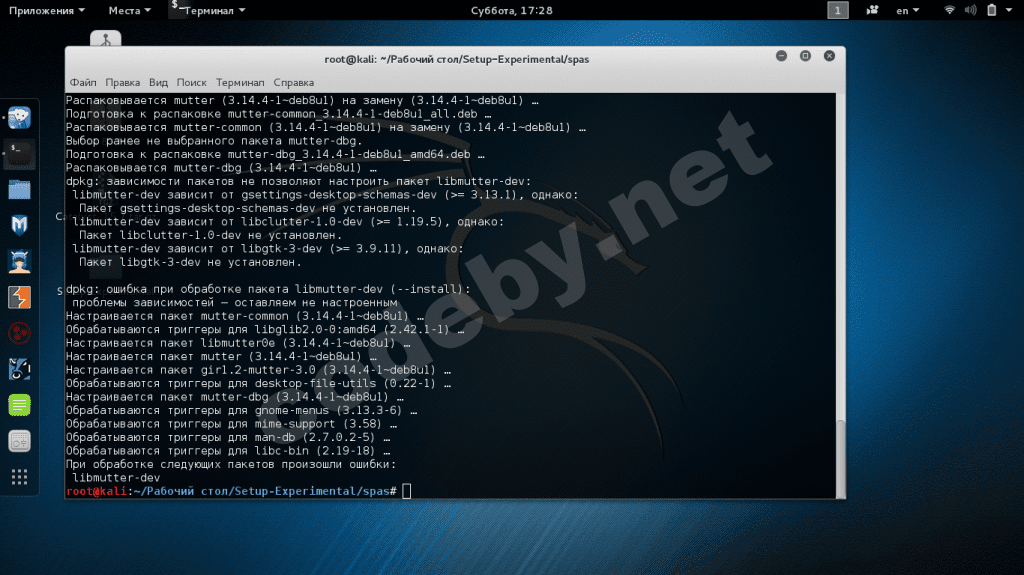Open Поиск menu in terminal
The width and height of the screenshot is (1024, 575).
[191, 82]
